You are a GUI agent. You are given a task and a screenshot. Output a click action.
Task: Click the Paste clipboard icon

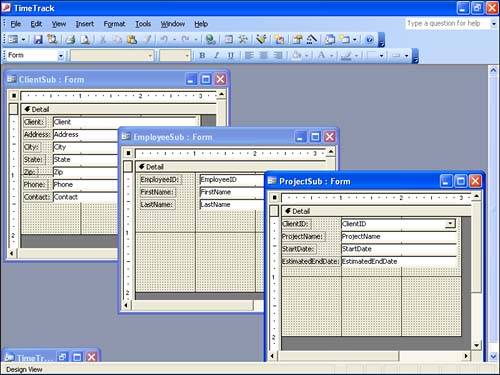[132, 39]
